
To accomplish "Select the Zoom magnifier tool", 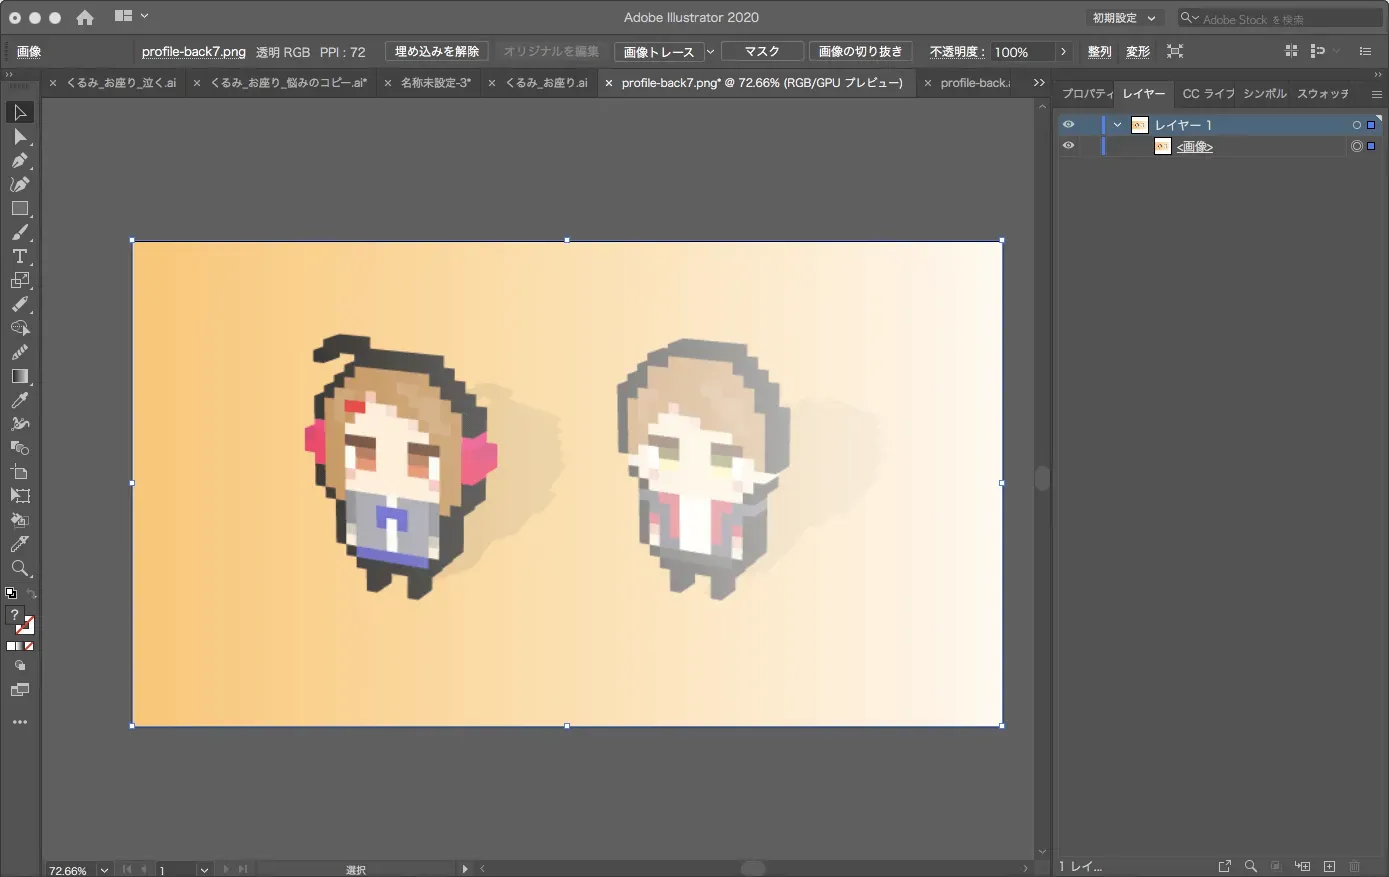I will click(19, 568).
